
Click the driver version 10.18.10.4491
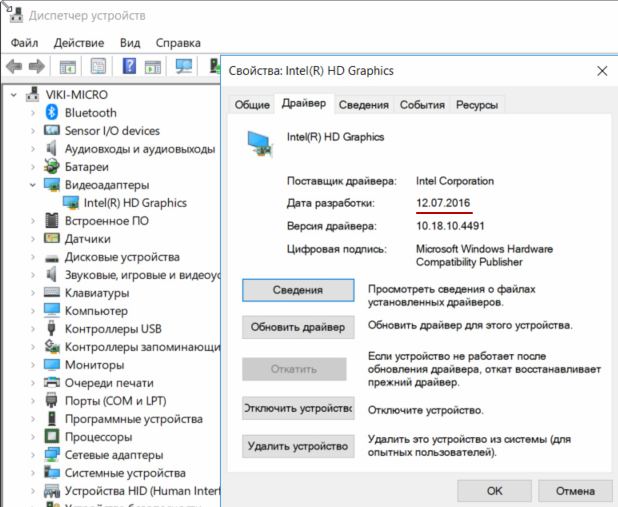click(x=450, y=226)
